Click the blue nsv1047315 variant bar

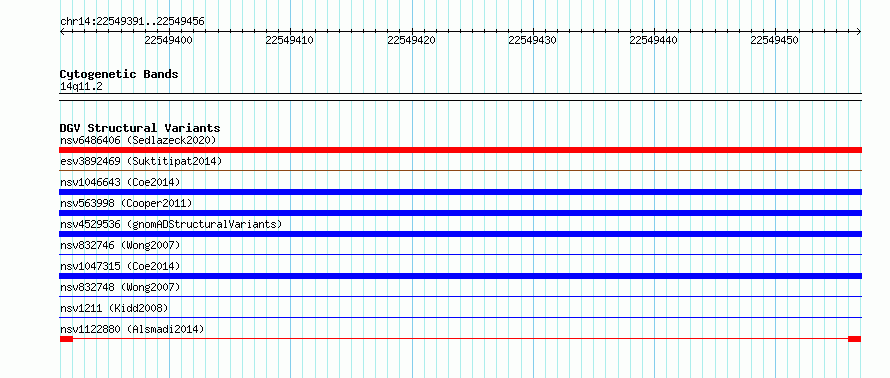(x=460, y=276)
